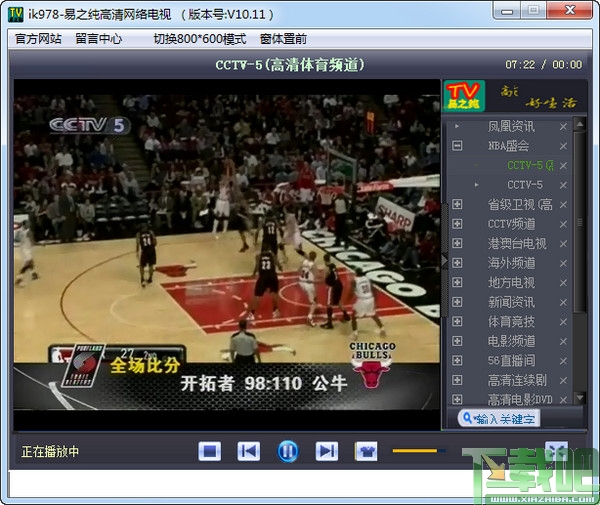Screen dimensions: 600x505
Task: Click the TV 易之纯 logo icon
Action: (x=464, y=96)
